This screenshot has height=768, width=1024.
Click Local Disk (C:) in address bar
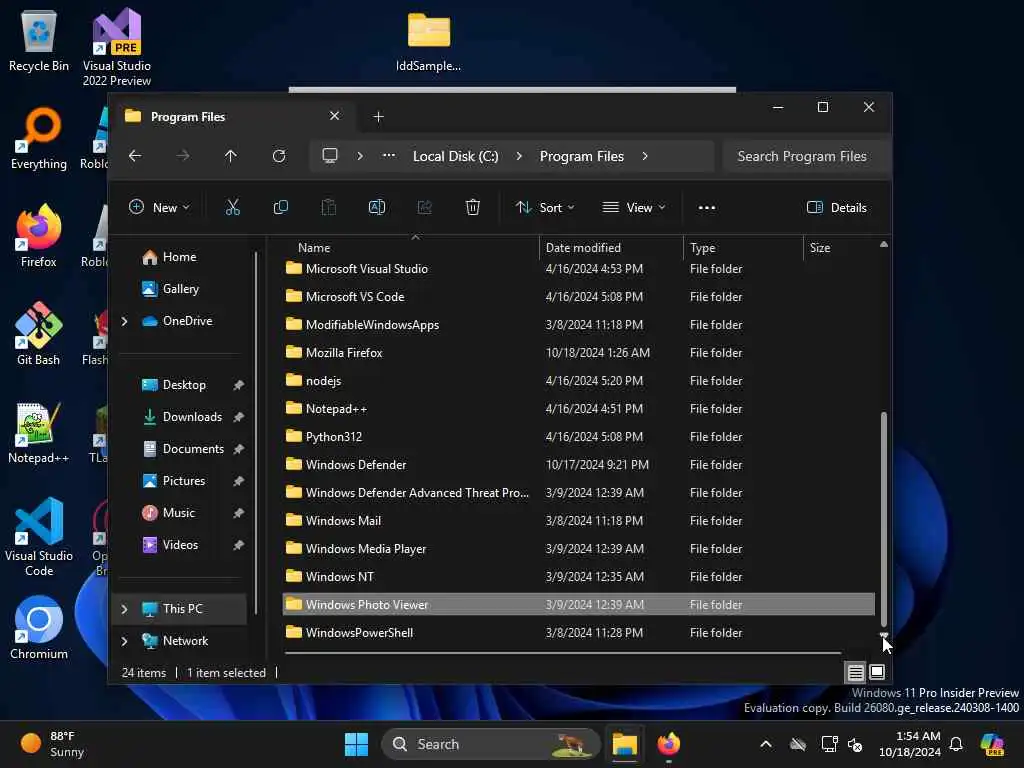456,157
